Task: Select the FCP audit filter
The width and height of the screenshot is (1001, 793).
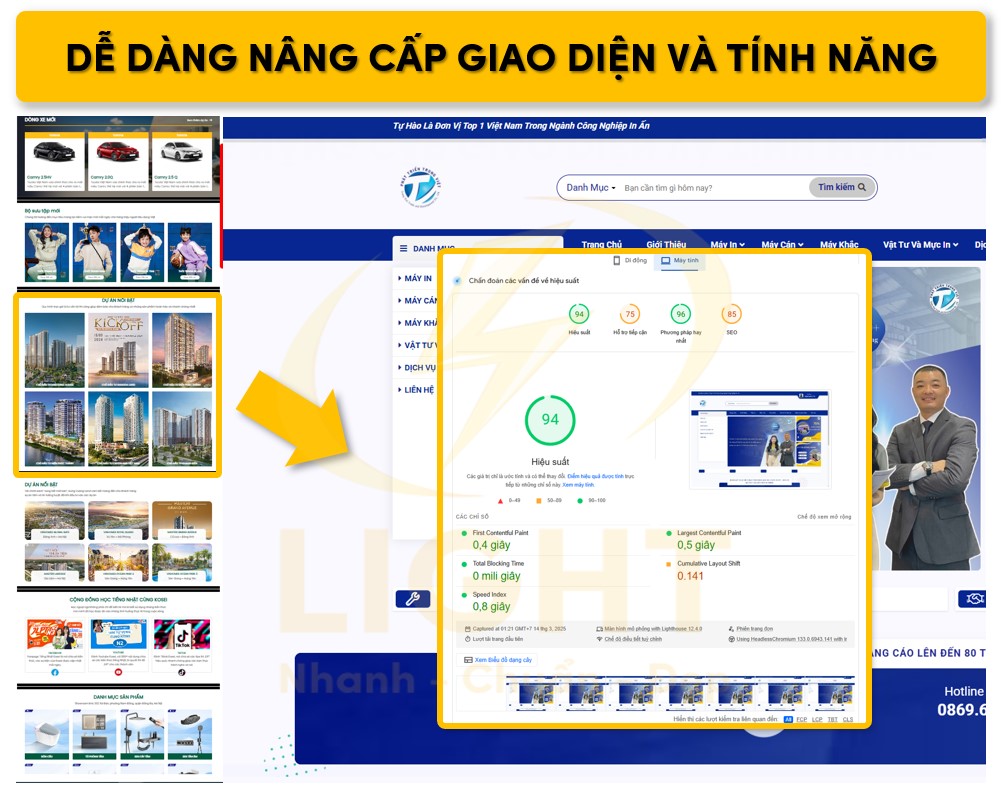Action: point(802,719)
